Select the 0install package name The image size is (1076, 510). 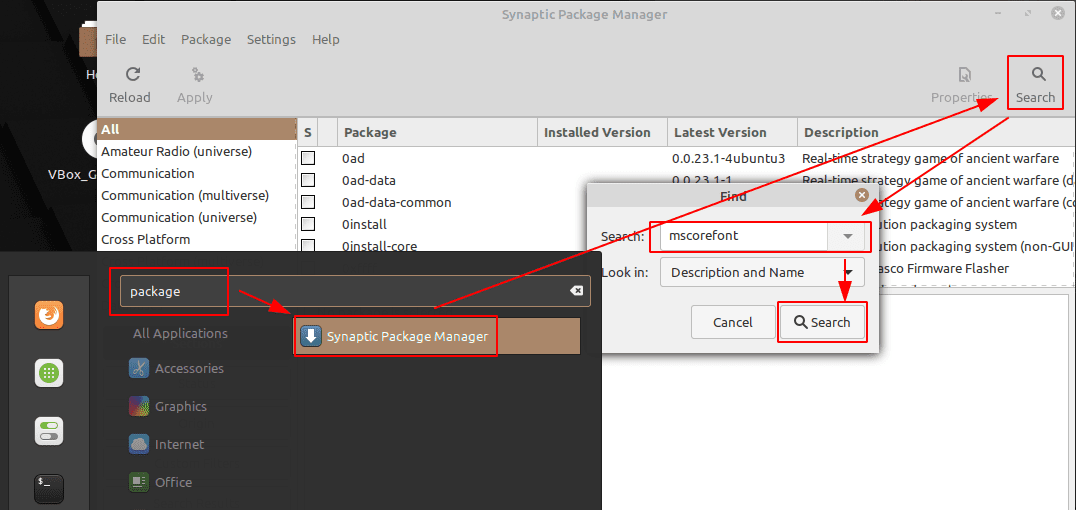click(364, 224)
